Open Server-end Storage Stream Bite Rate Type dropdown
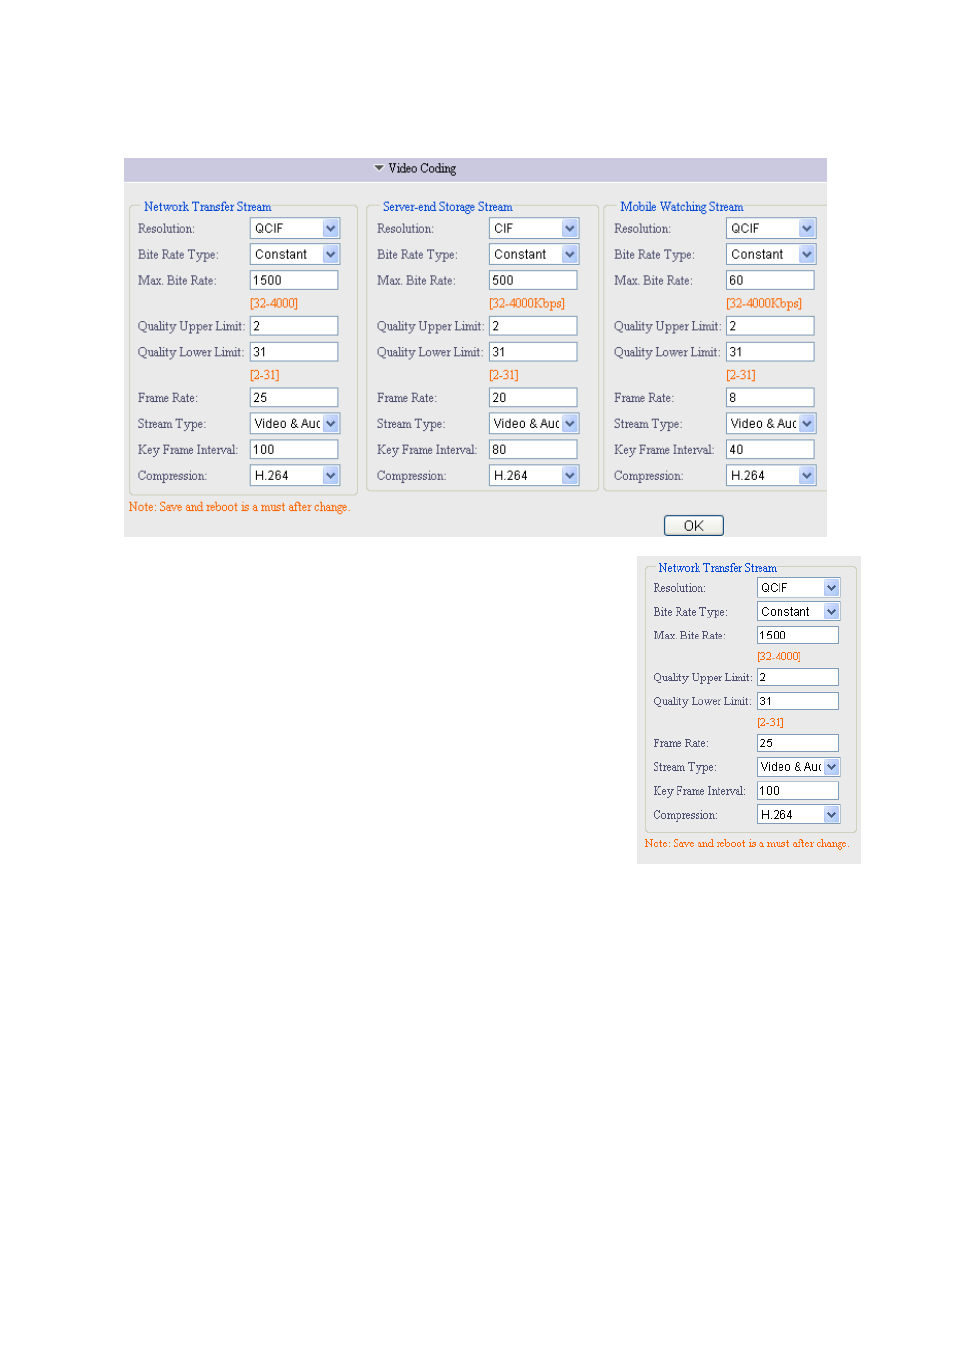Screen dimensions: 953x1352 (534, 255)
